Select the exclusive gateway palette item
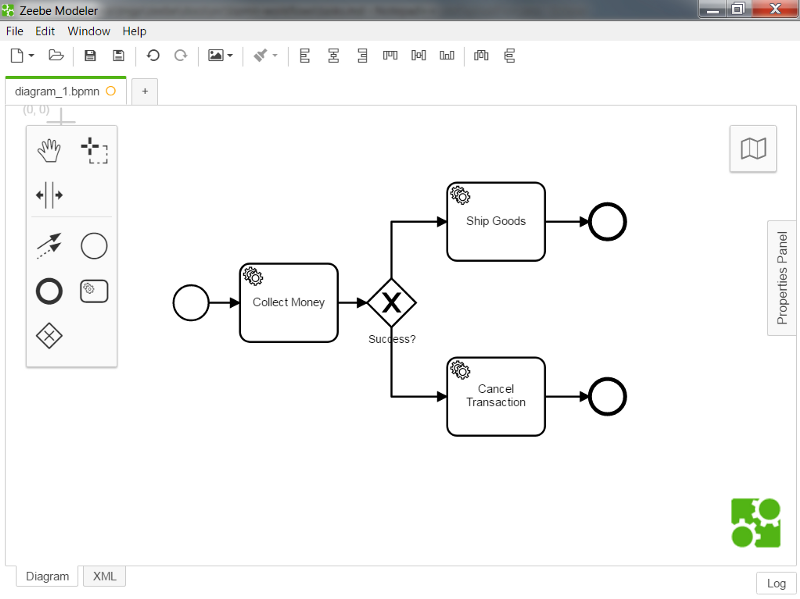Image resolution: width=800 pixels, height=599 pixels. coord(49,336)
